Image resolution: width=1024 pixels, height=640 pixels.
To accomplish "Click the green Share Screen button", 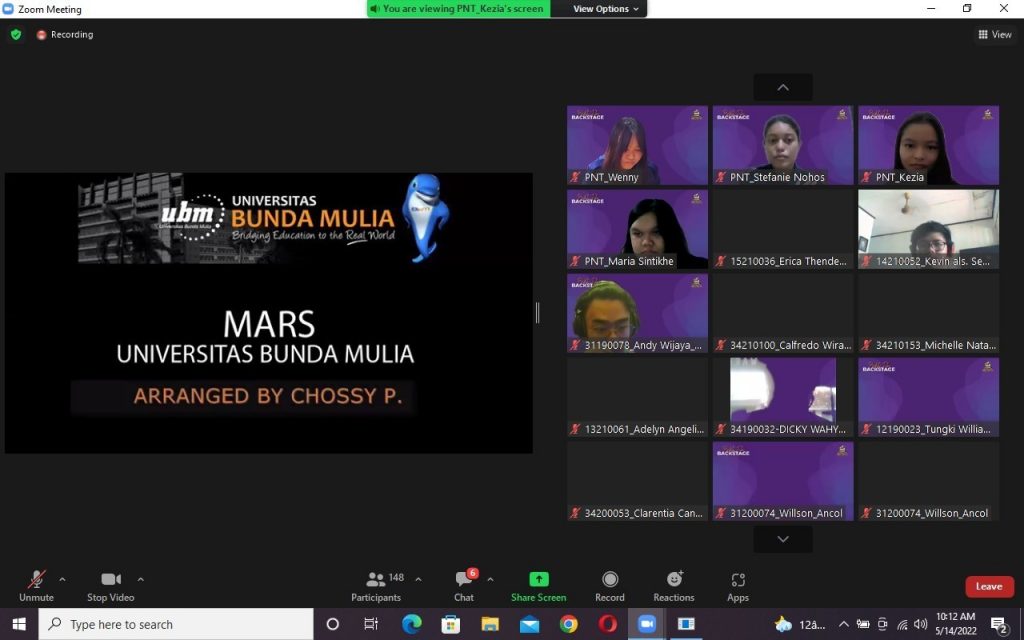I will click(539, 586).
